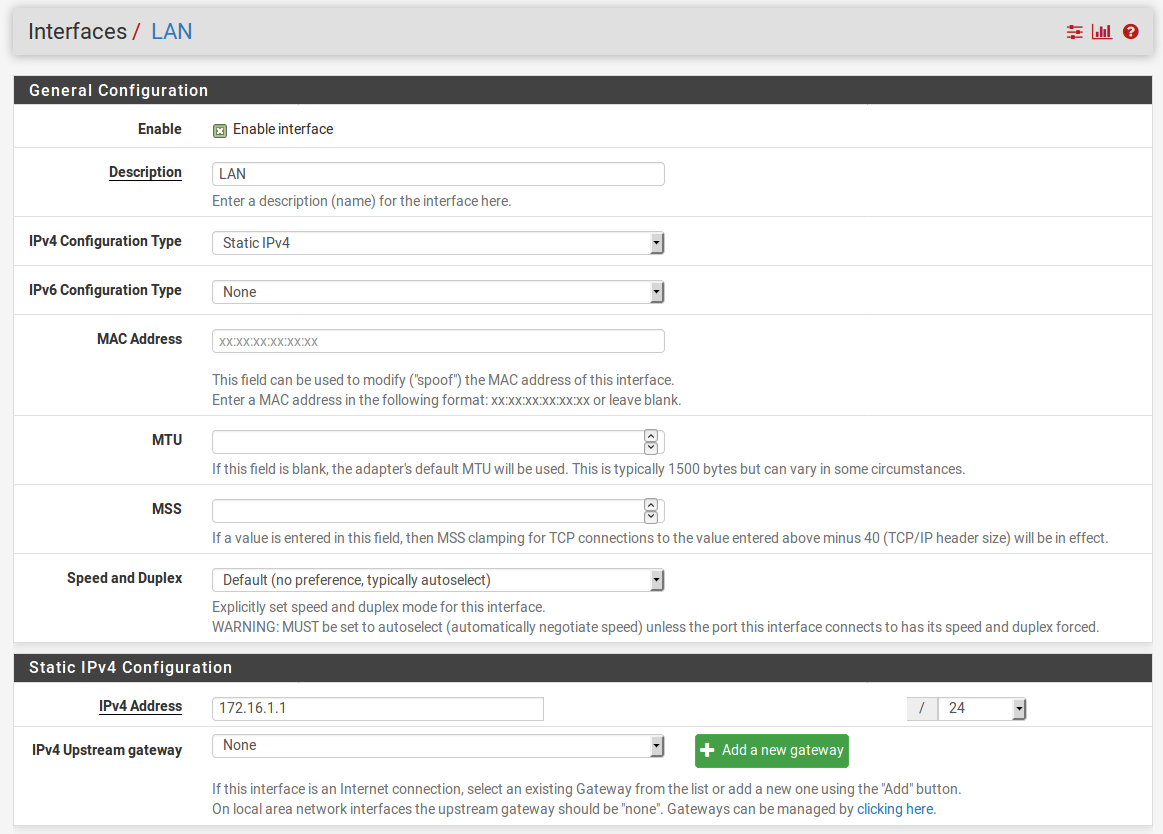Click the MTU input field
This screenshot has height=834, width=1163.
tap(426, 442)
